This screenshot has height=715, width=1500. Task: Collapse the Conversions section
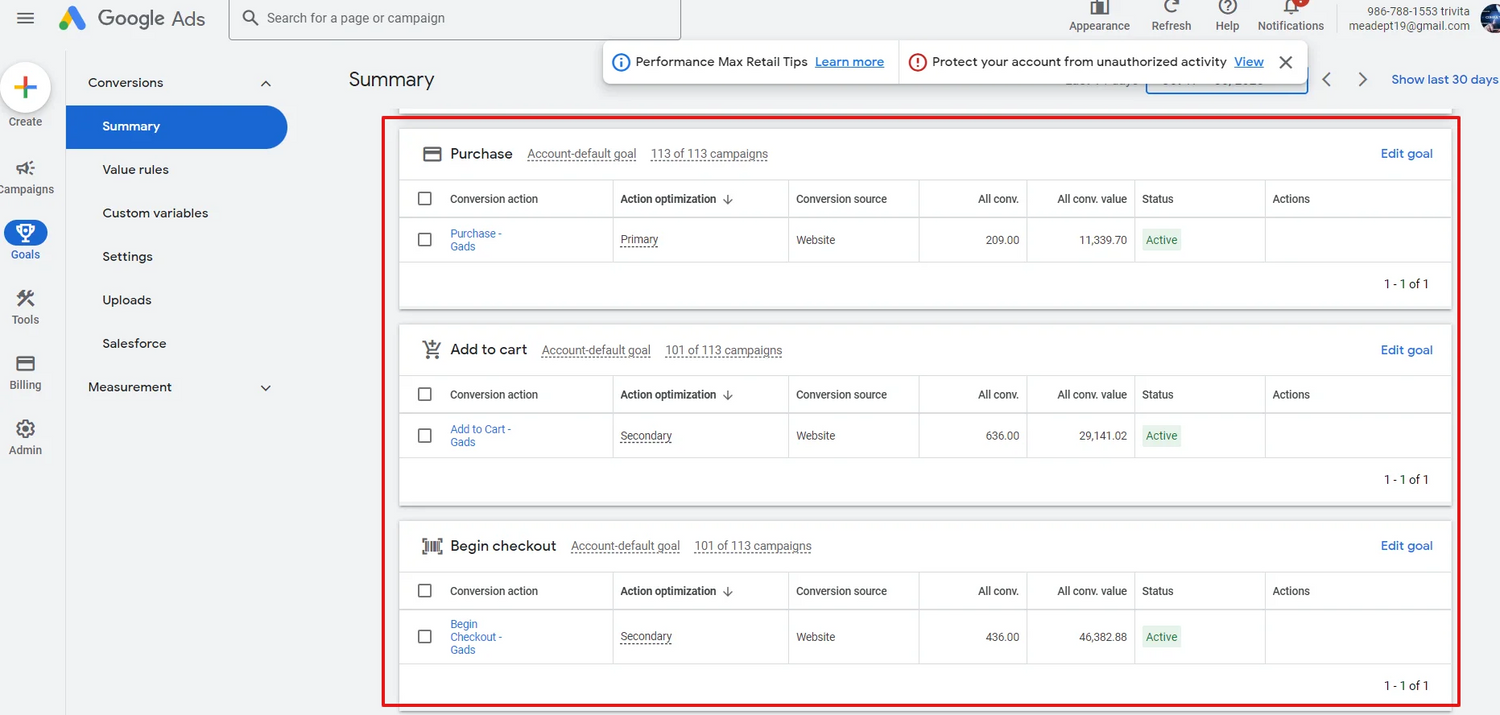click(x=265, y=83)
